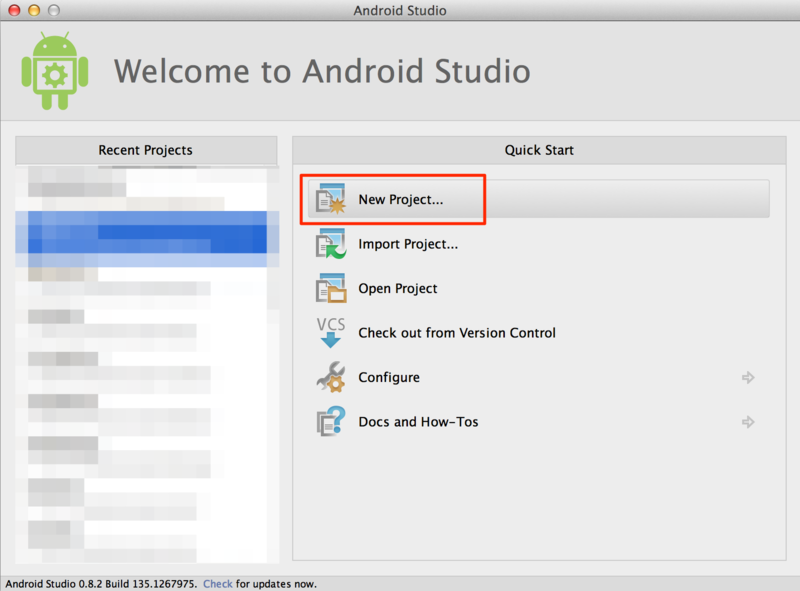The height and width of the screenshot is (591, 800).
Task: Choose Check out from Version Control
Action: (x=457, y=333)
